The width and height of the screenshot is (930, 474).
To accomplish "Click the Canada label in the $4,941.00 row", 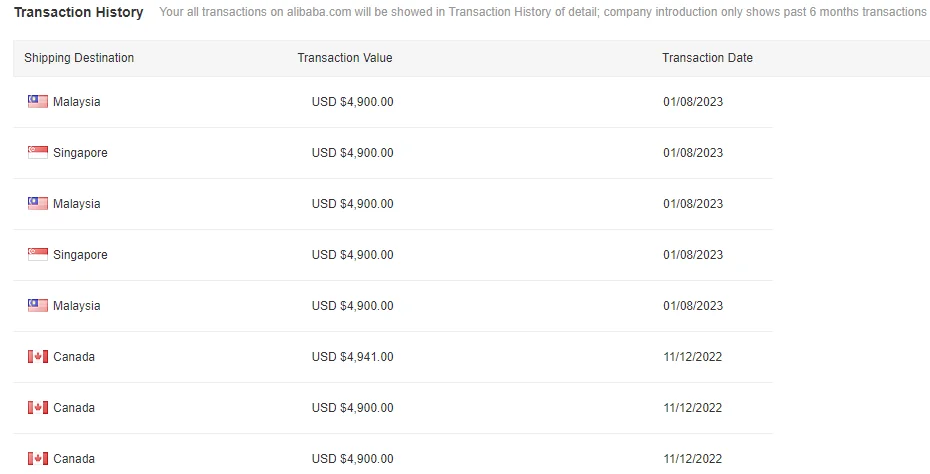I will [74, 357].
